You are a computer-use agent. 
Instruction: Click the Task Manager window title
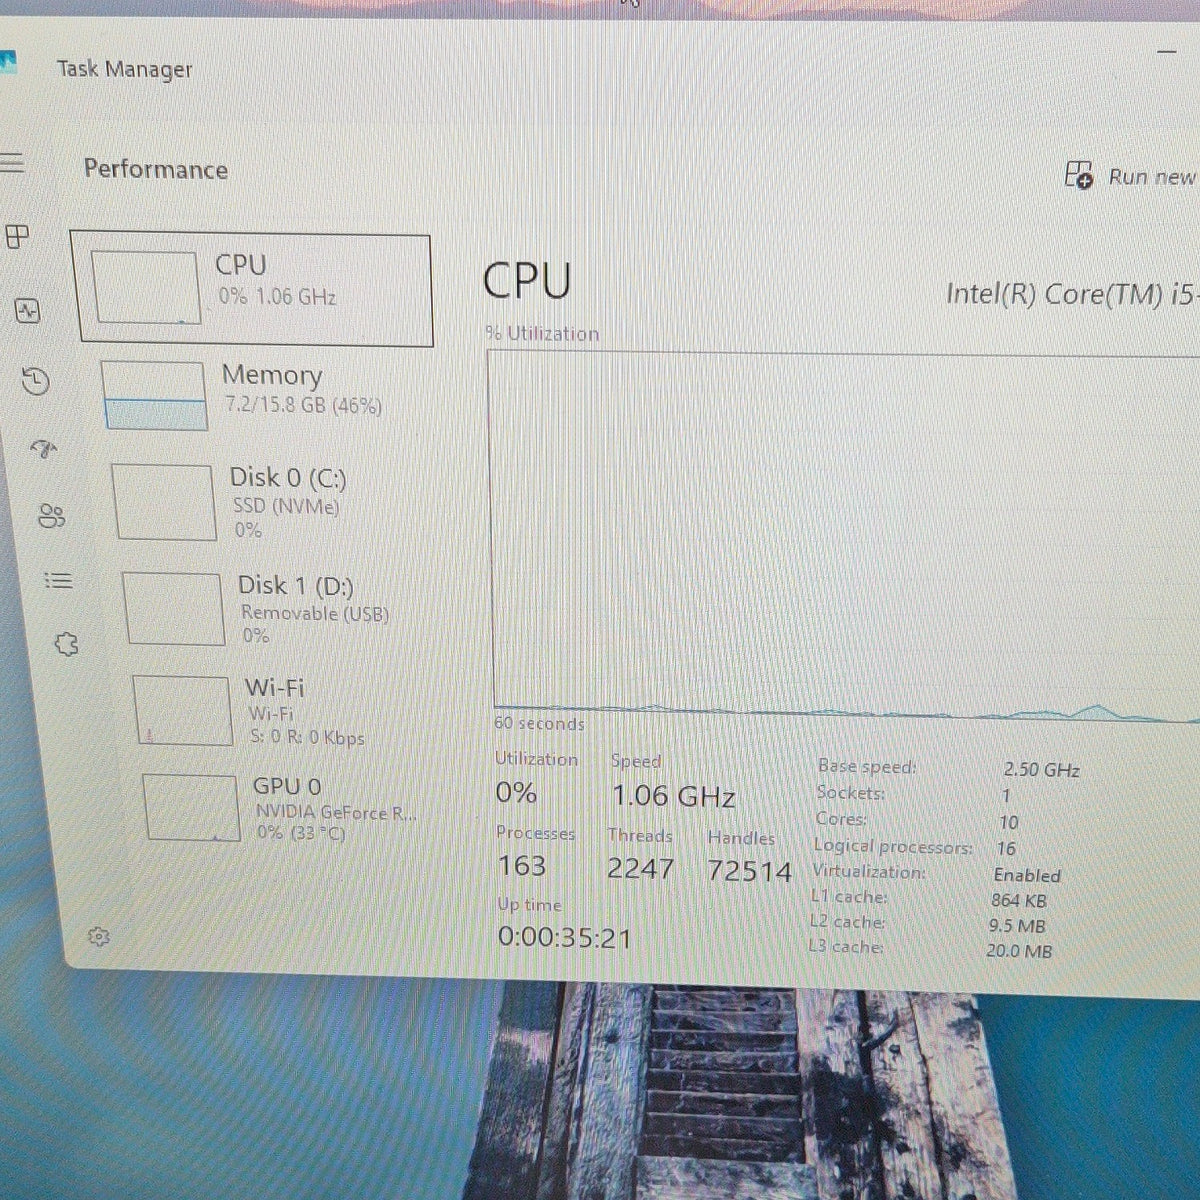[125, 69]
